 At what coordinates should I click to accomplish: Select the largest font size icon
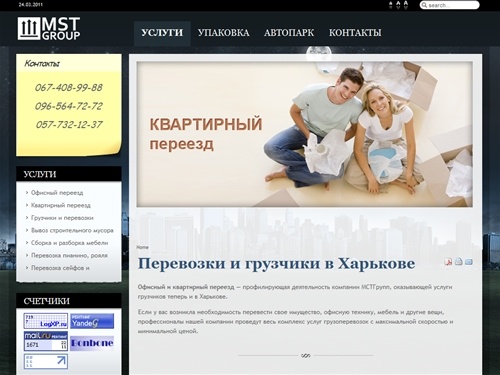tap(406, 5)
